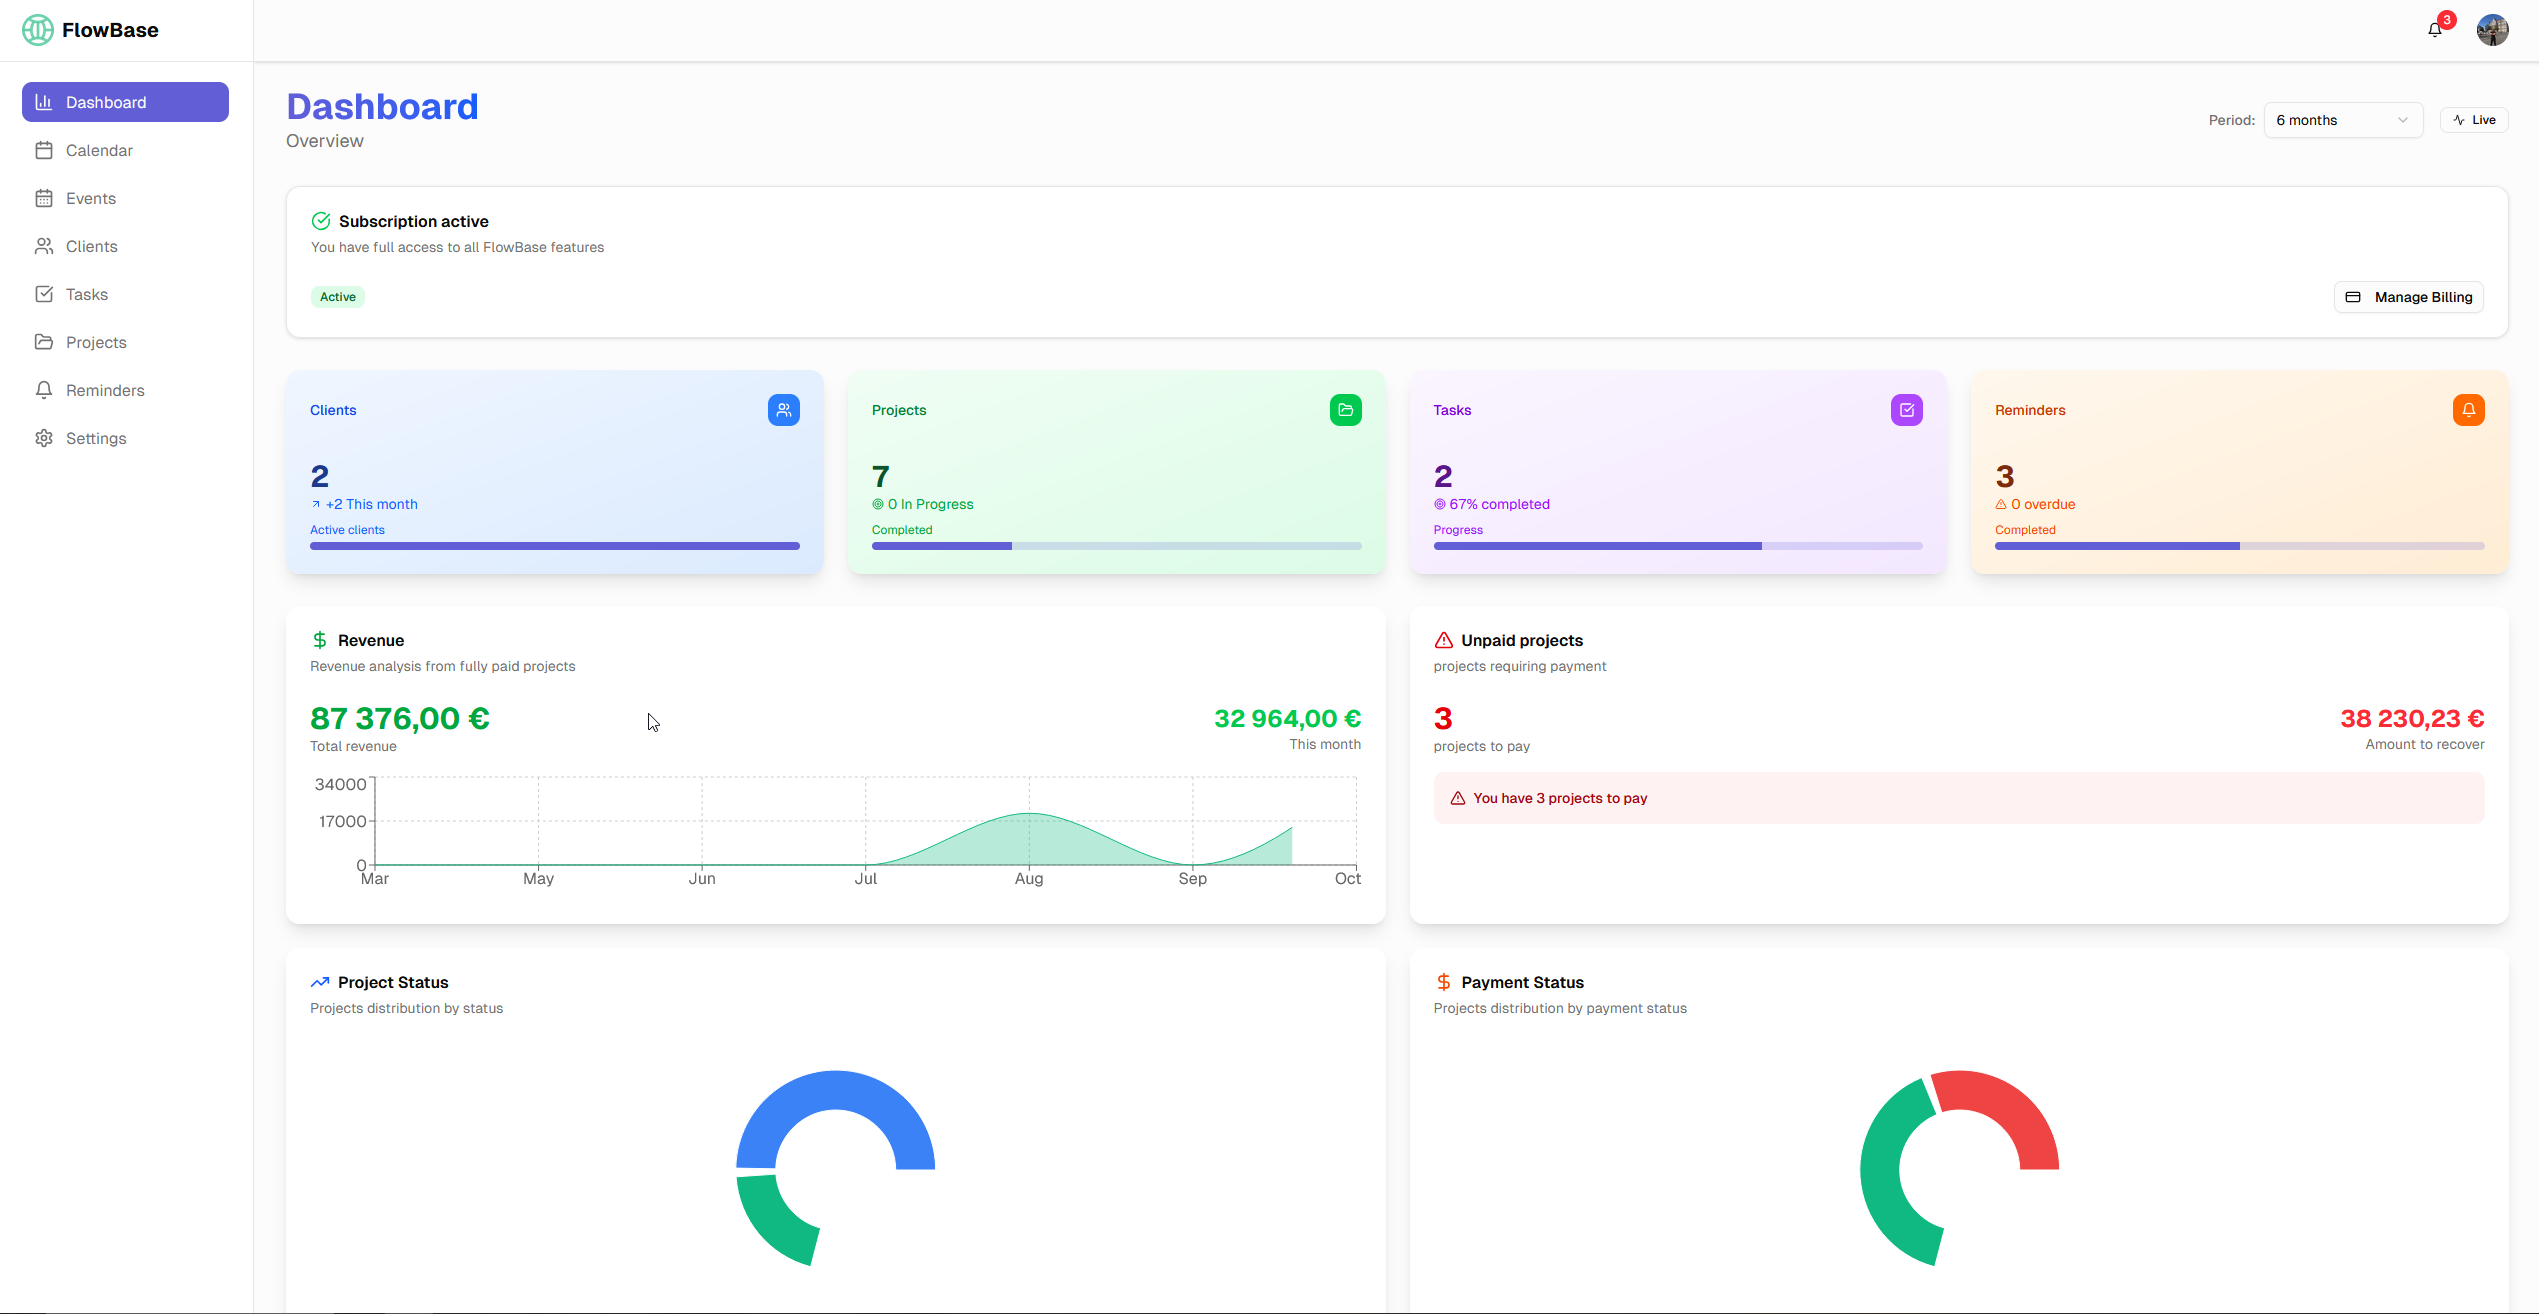Click the Calendar icon in sidebar
Screen dimensions: 2539x1314
[44, 150]
